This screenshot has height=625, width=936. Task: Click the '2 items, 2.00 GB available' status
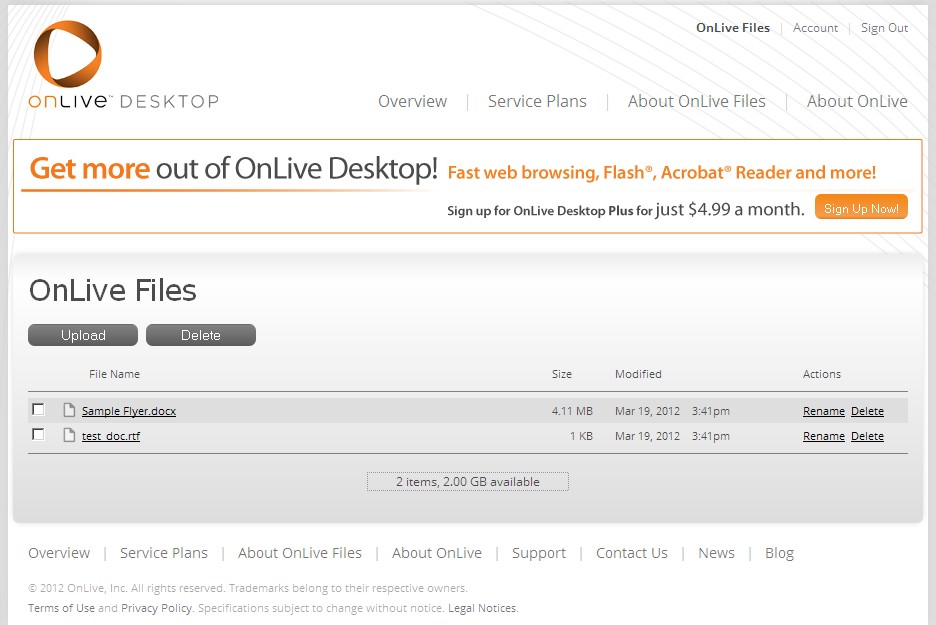468,481
